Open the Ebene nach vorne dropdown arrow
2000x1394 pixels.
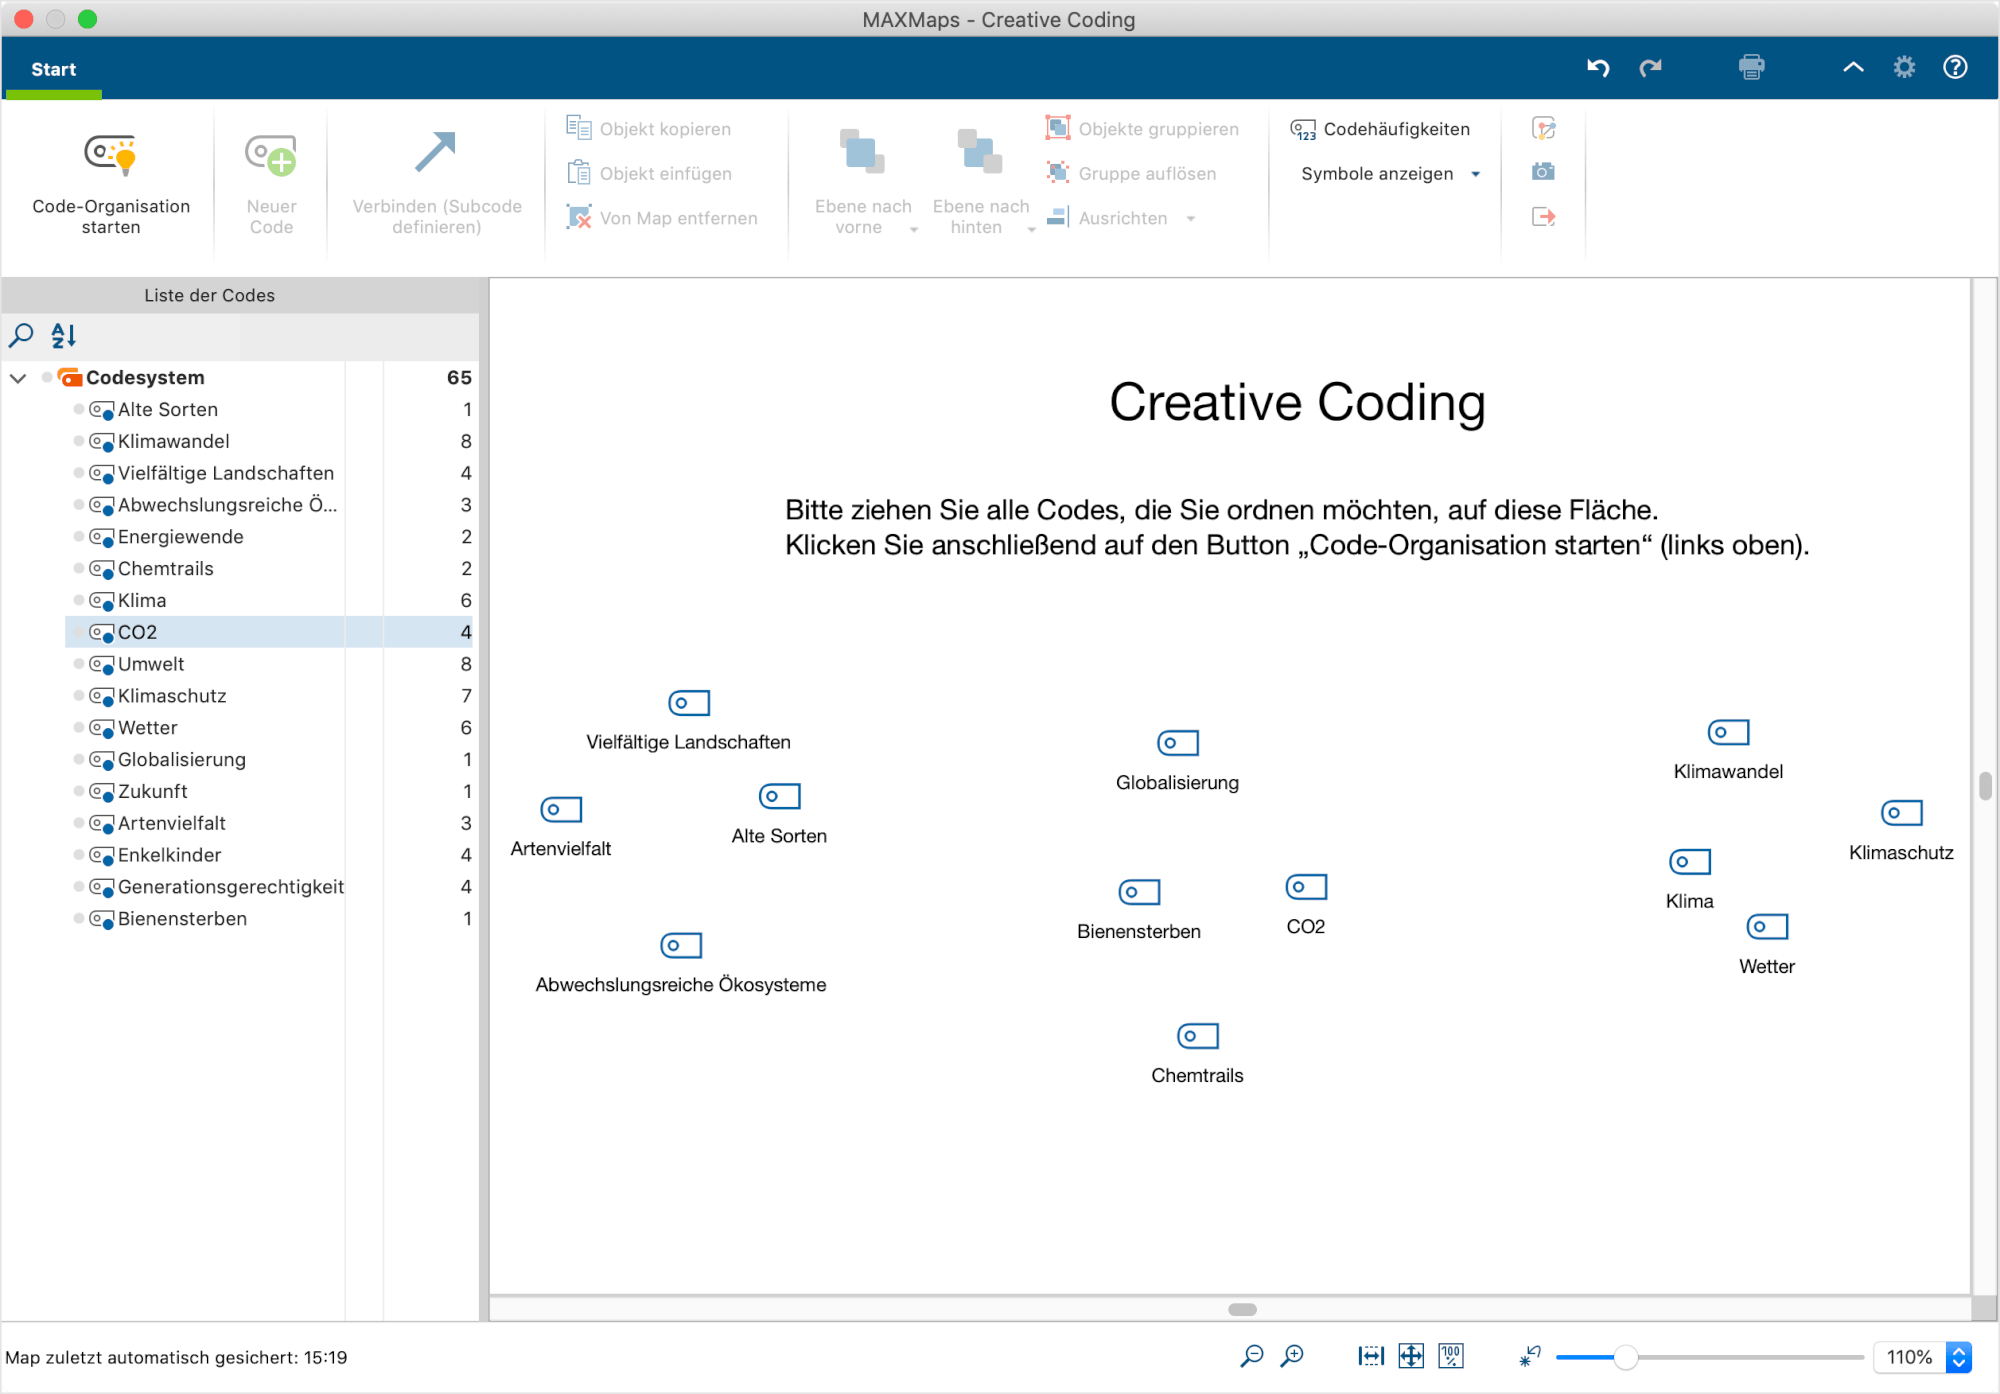click(x=914, y=229)
